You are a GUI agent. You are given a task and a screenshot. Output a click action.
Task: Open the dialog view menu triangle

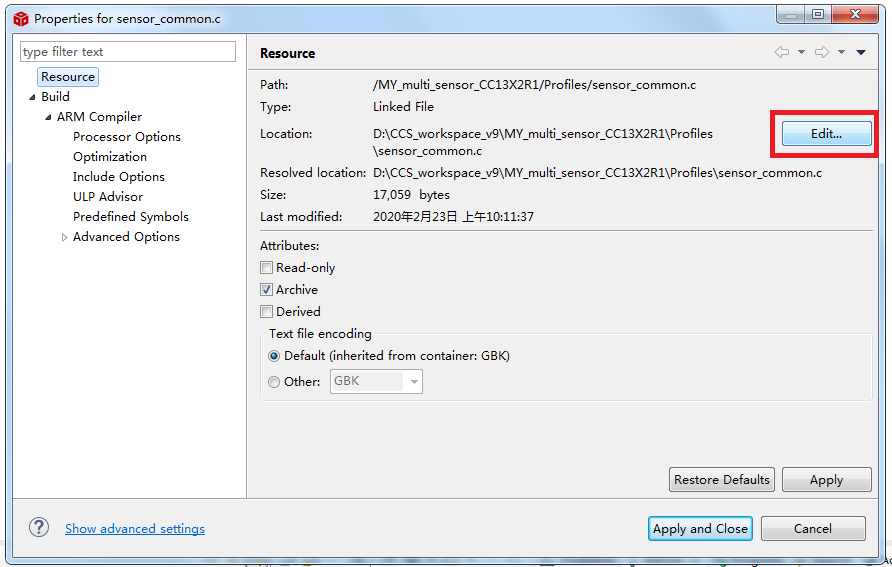861,53
